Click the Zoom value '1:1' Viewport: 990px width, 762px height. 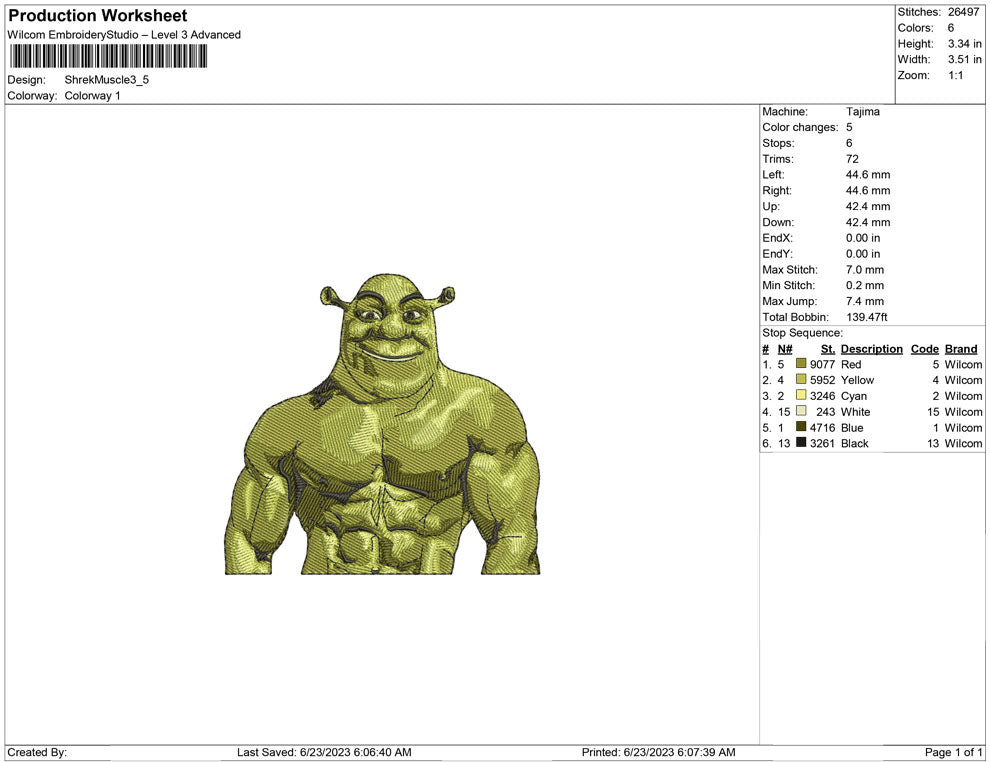point(955,75)
